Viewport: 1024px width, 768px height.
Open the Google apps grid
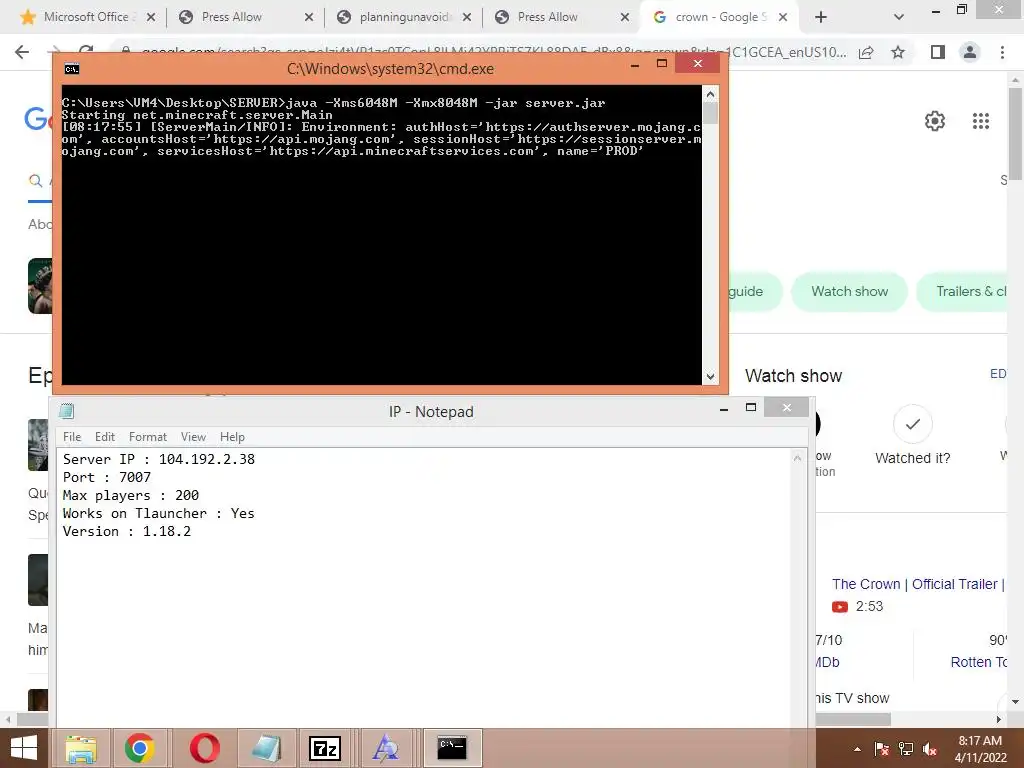[x=981, y=121]
